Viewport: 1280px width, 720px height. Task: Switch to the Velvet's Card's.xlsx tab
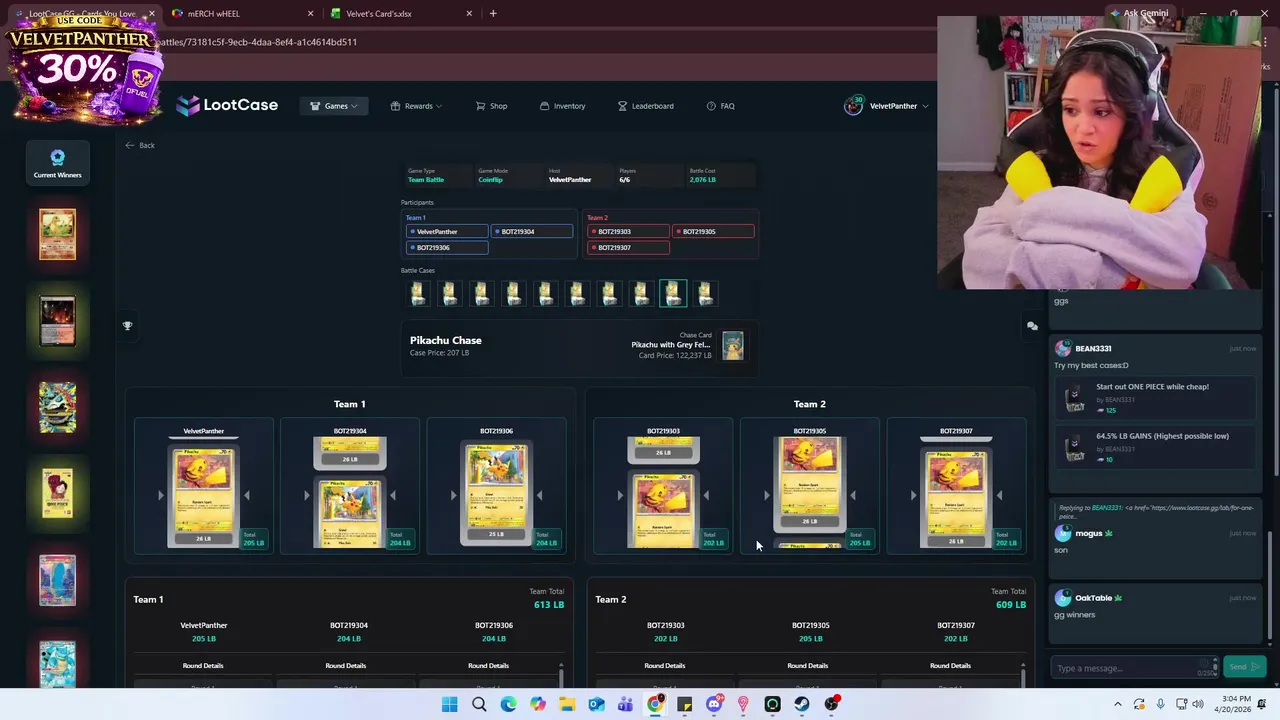(x=400, y=14)
